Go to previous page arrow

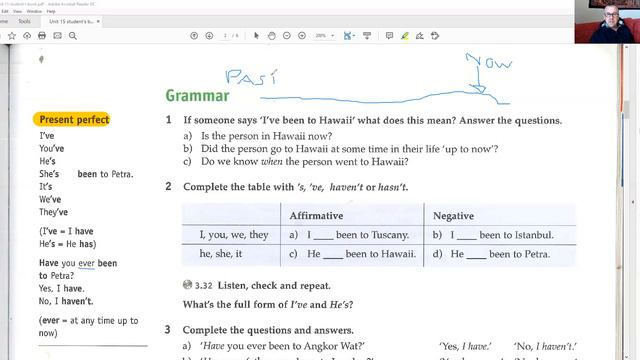pyautogui.click(x=194, y=36)
